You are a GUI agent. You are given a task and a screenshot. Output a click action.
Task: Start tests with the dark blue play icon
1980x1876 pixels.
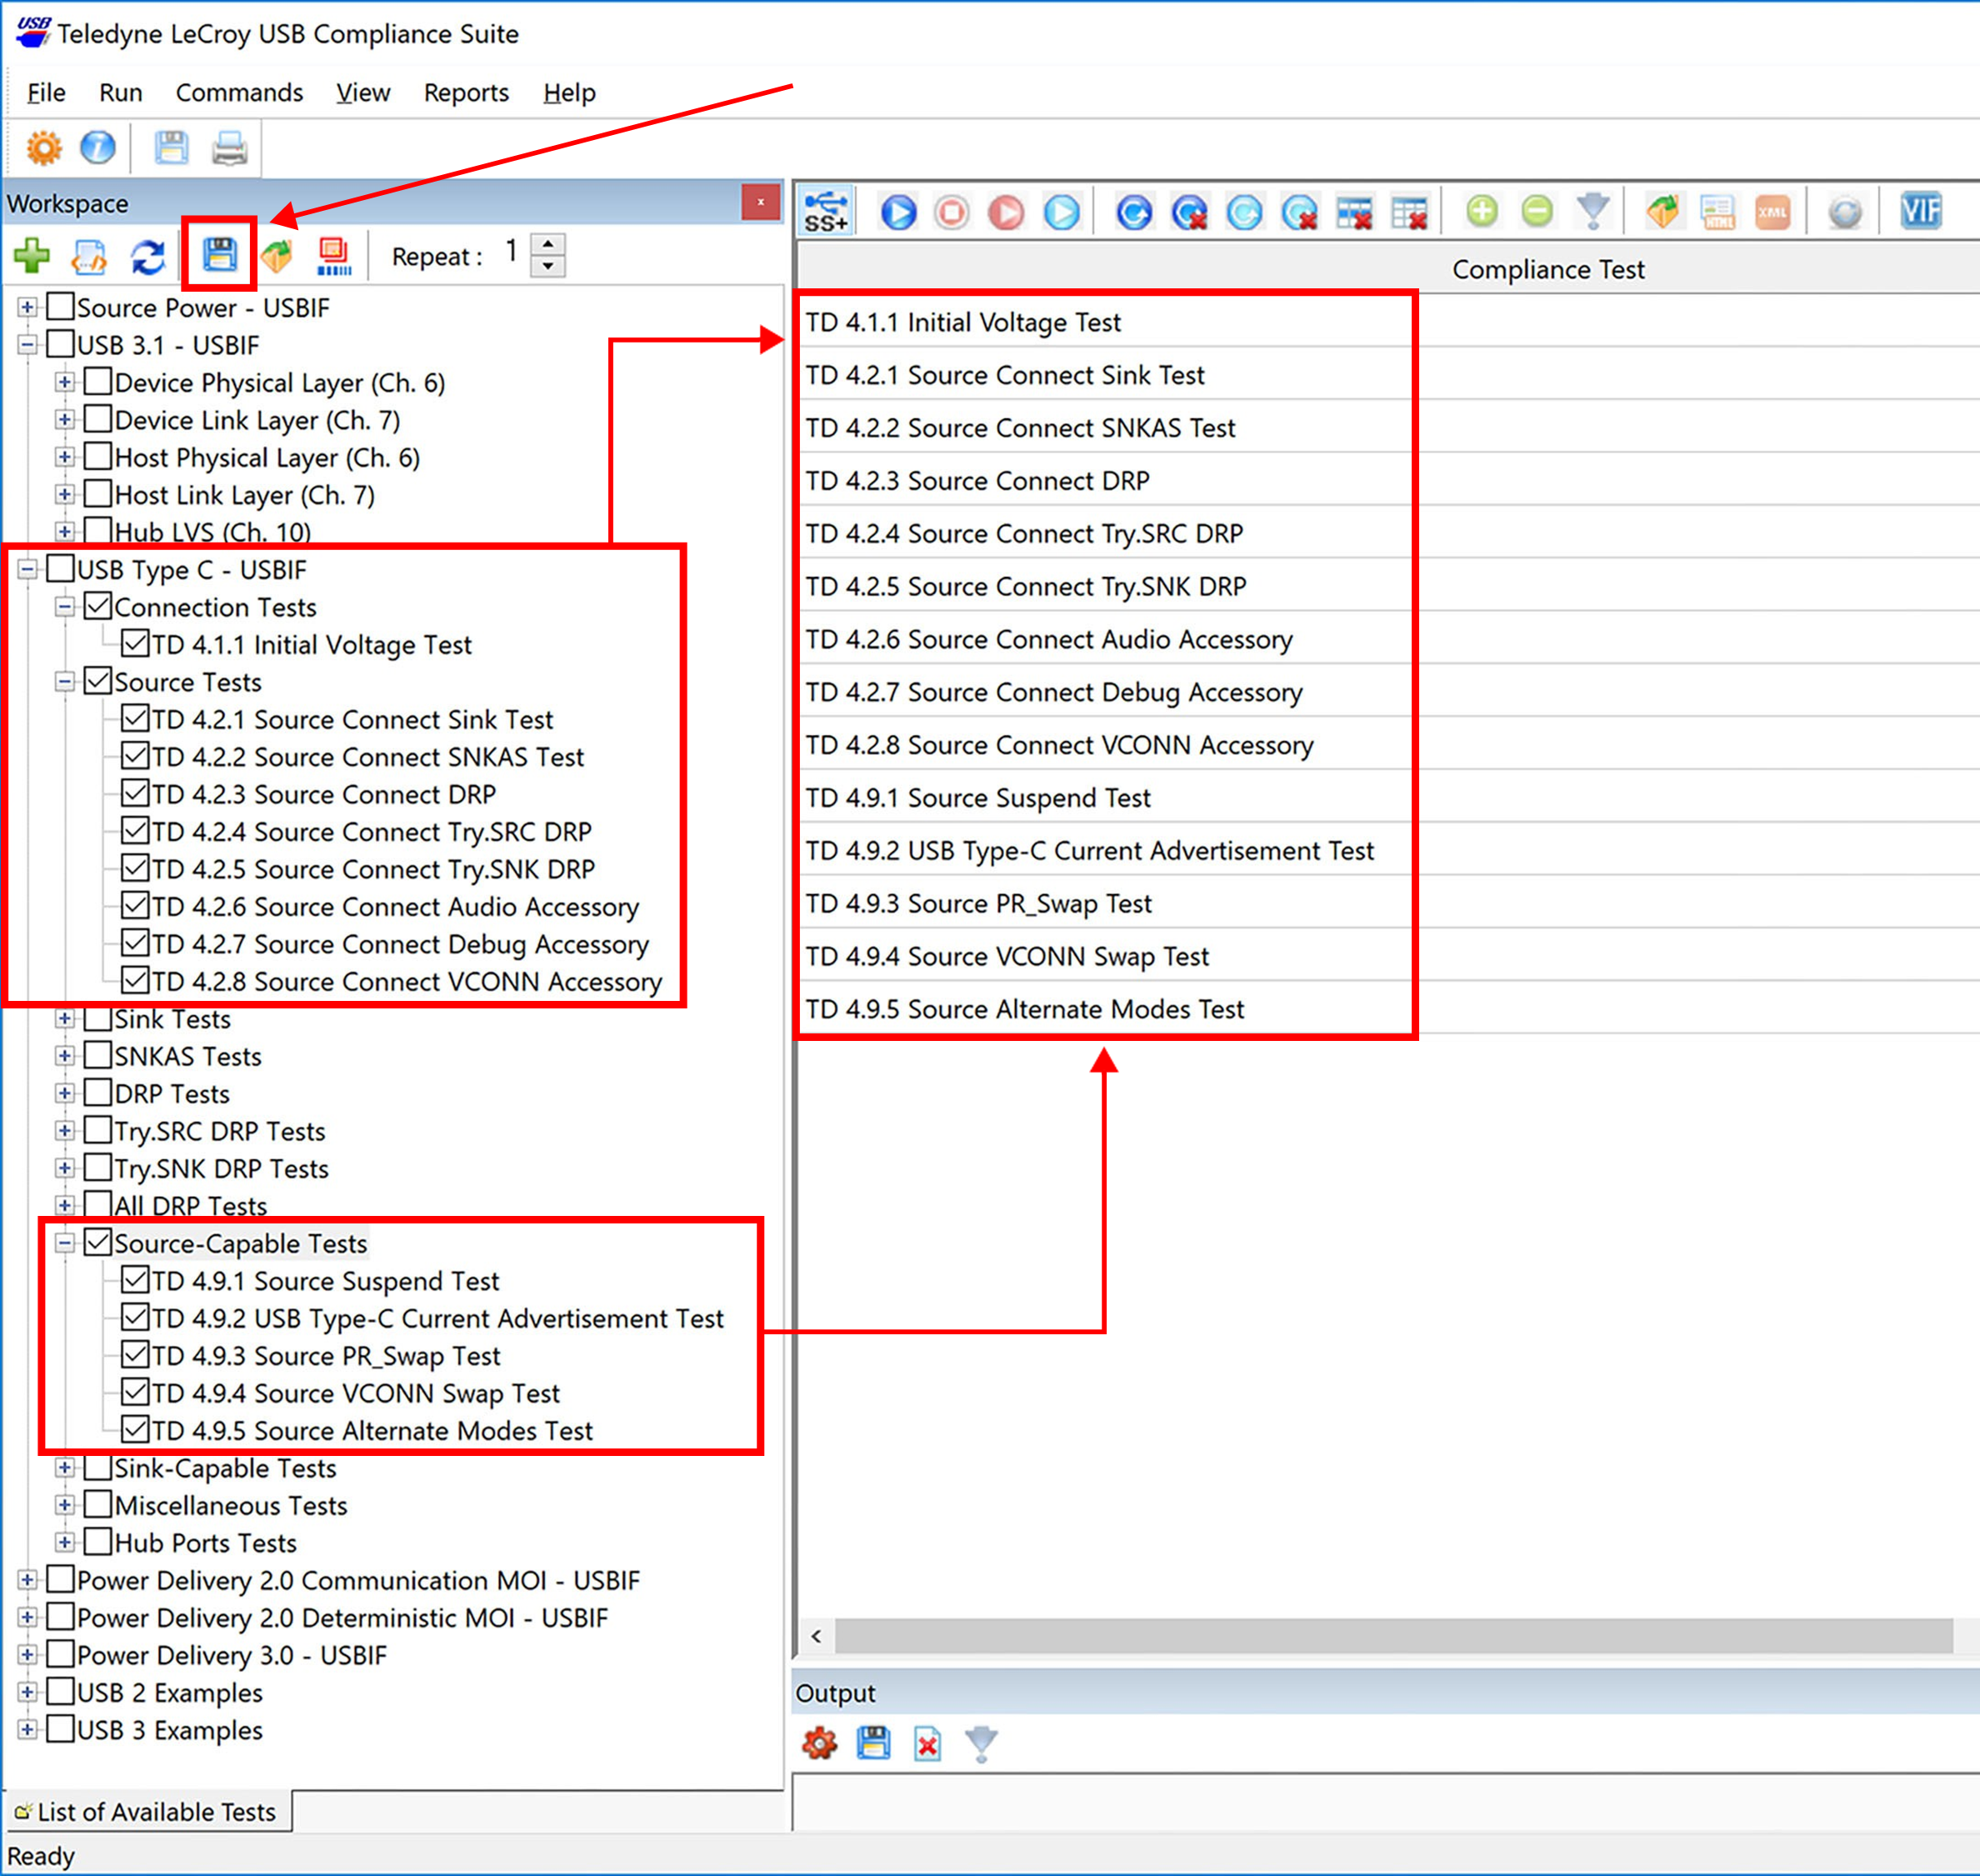pyautogui.click(x=898, y=212)
